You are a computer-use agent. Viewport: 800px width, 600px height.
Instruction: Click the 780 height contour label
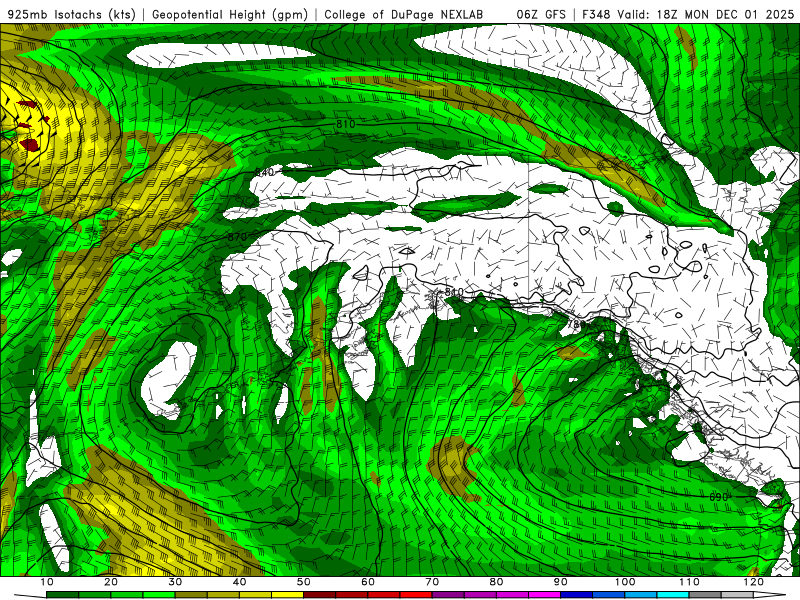click(578, 324)
